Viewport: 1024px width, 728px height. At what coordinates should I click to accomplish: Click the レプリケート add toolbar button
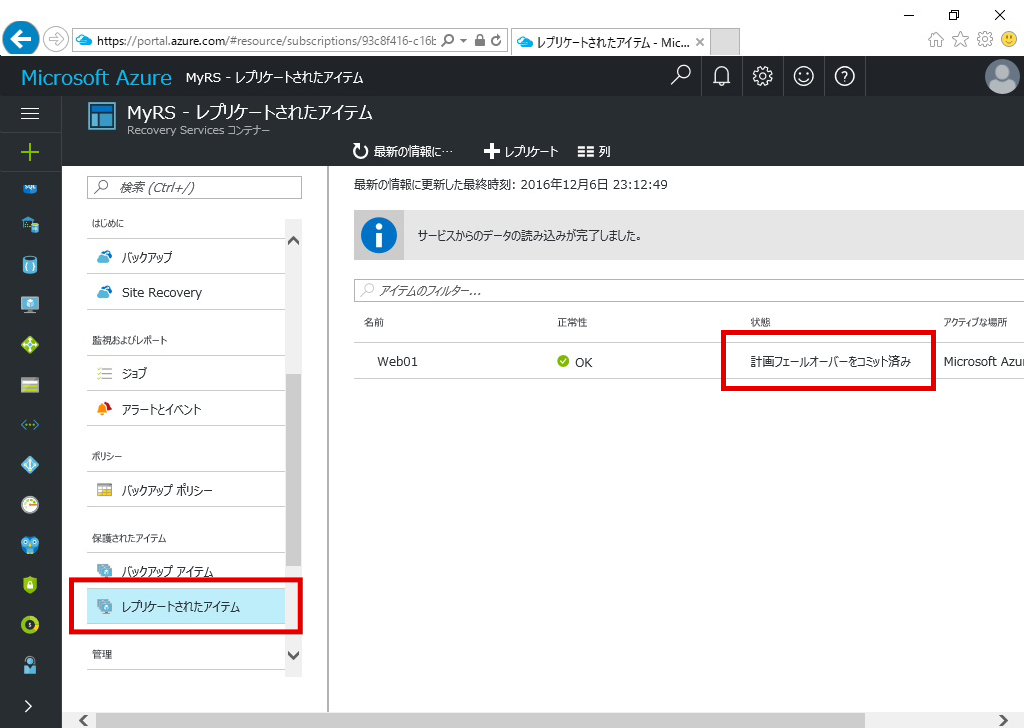point(521,151)
